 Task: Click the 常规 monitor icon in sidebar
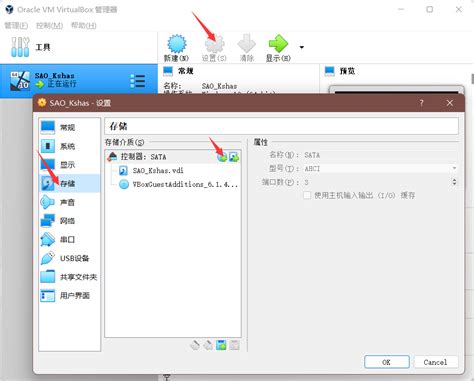click(48, 127)
